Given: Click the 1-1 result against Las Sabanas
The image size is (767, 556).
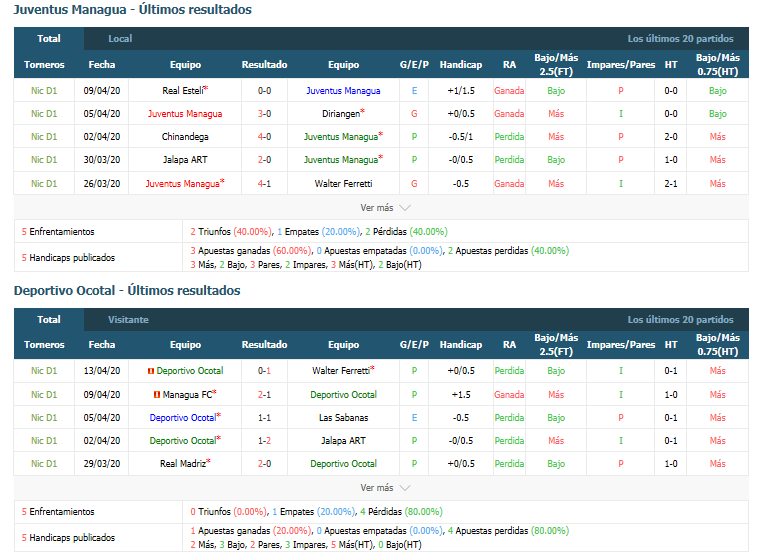Looking at the screenshot, I should point(264,418).
